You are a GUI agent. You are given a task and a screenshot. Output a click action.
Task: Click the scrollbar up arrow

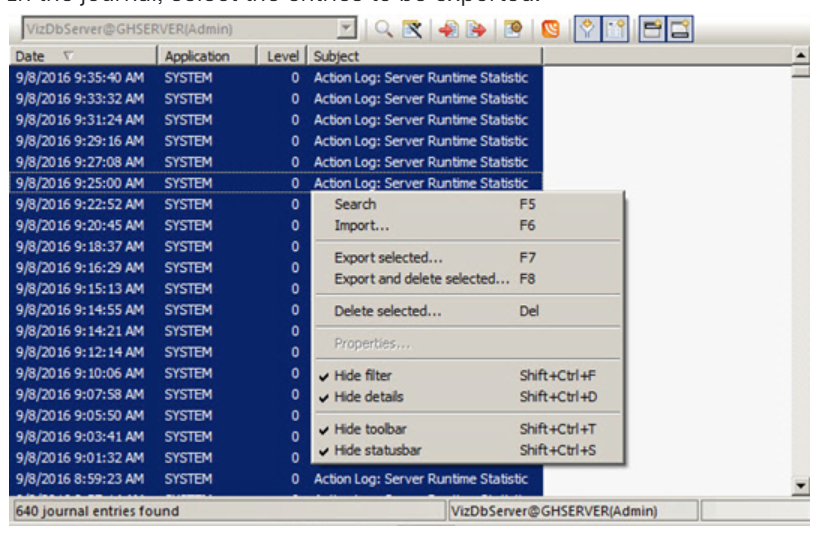[x=801, y=55]
